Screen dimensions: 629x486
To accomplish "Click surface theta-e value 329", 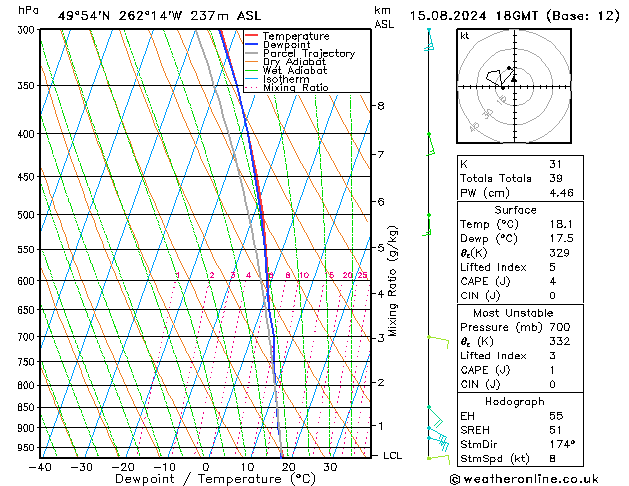I will [x=560, y=253].
